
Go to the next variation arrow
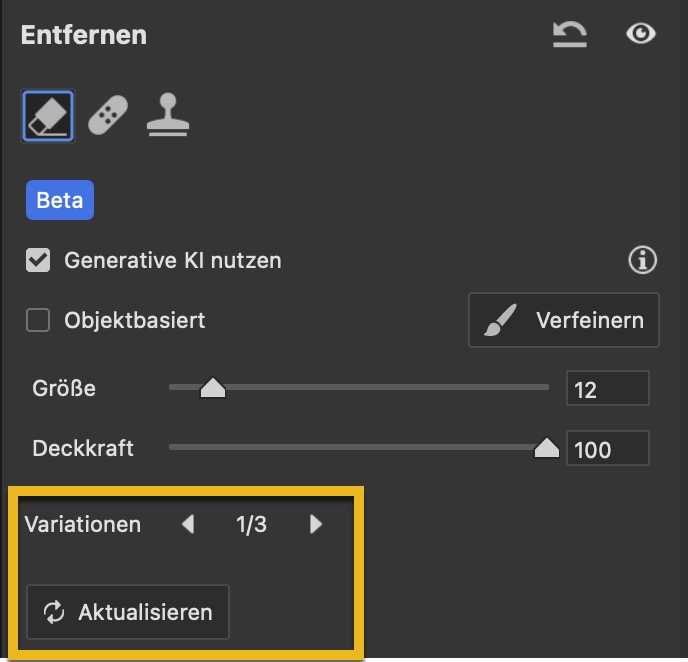316,524
